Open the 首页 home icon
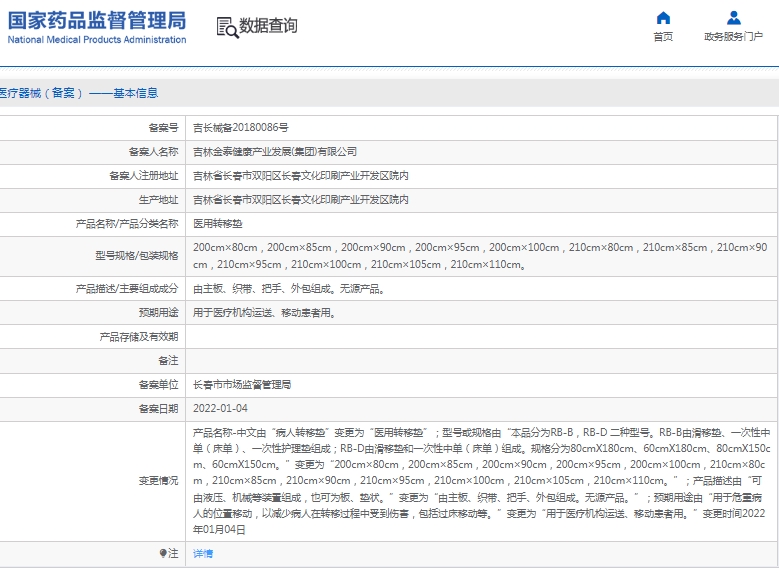Viewport: 779px width, 573px height. (x=663, y=18)
